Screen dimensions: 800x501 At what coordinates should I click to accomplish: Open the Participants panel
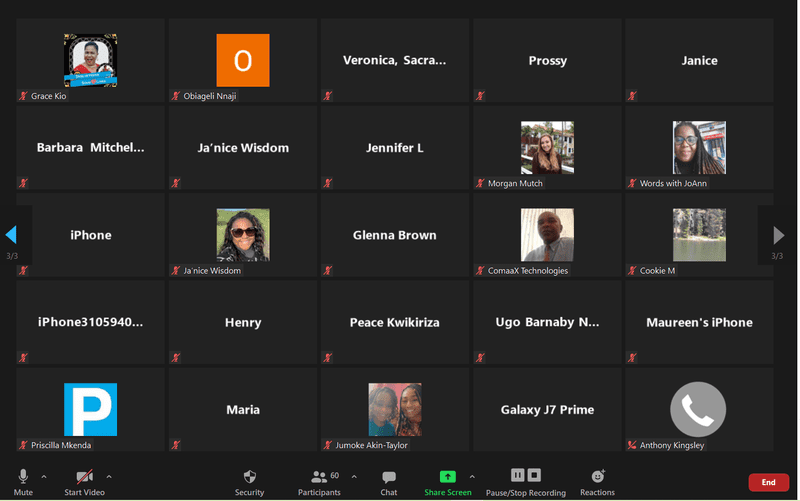[320, 477]
